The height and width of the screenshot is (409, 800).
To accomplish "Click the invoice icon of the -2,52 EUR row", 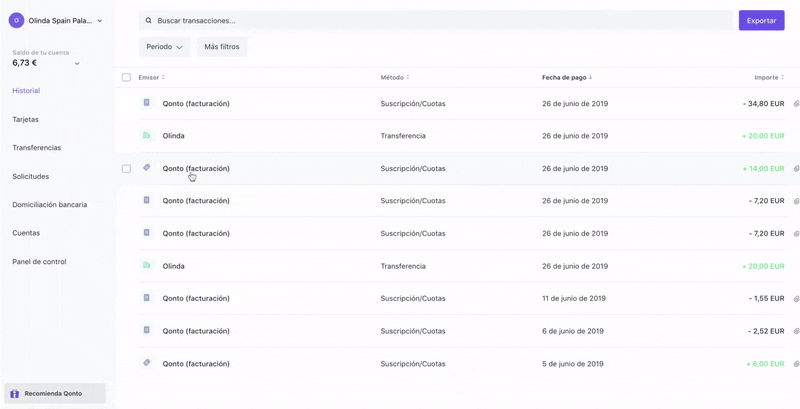I will 146,330.
